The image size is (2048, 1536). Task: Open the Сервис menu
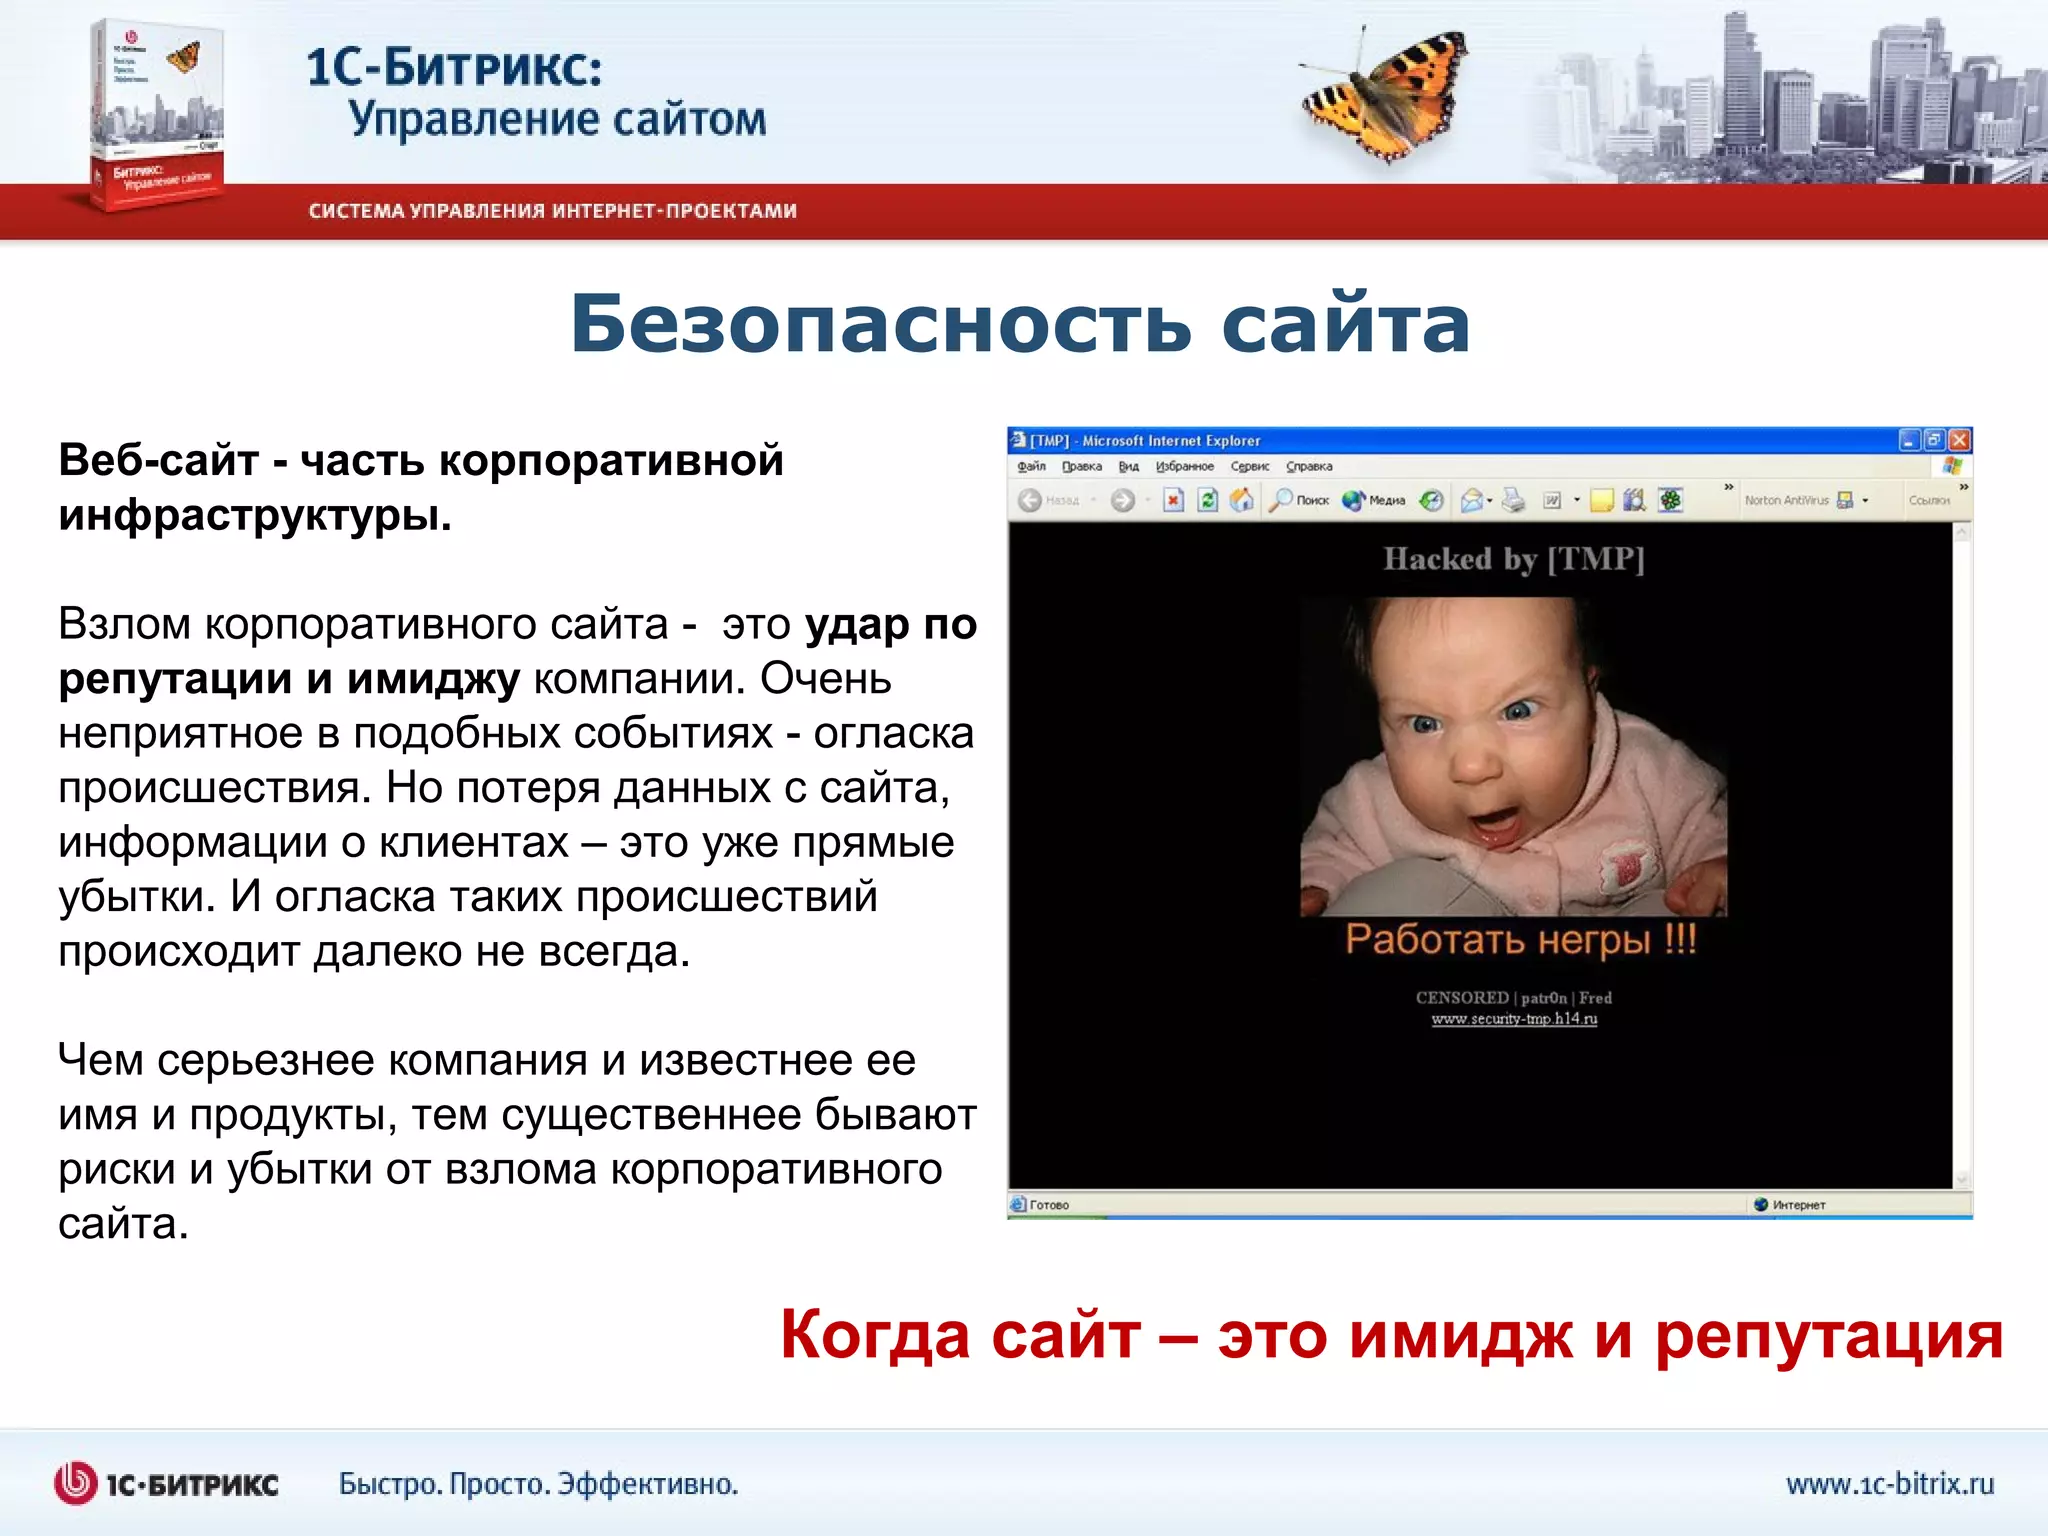click(x=1250, y=466)
